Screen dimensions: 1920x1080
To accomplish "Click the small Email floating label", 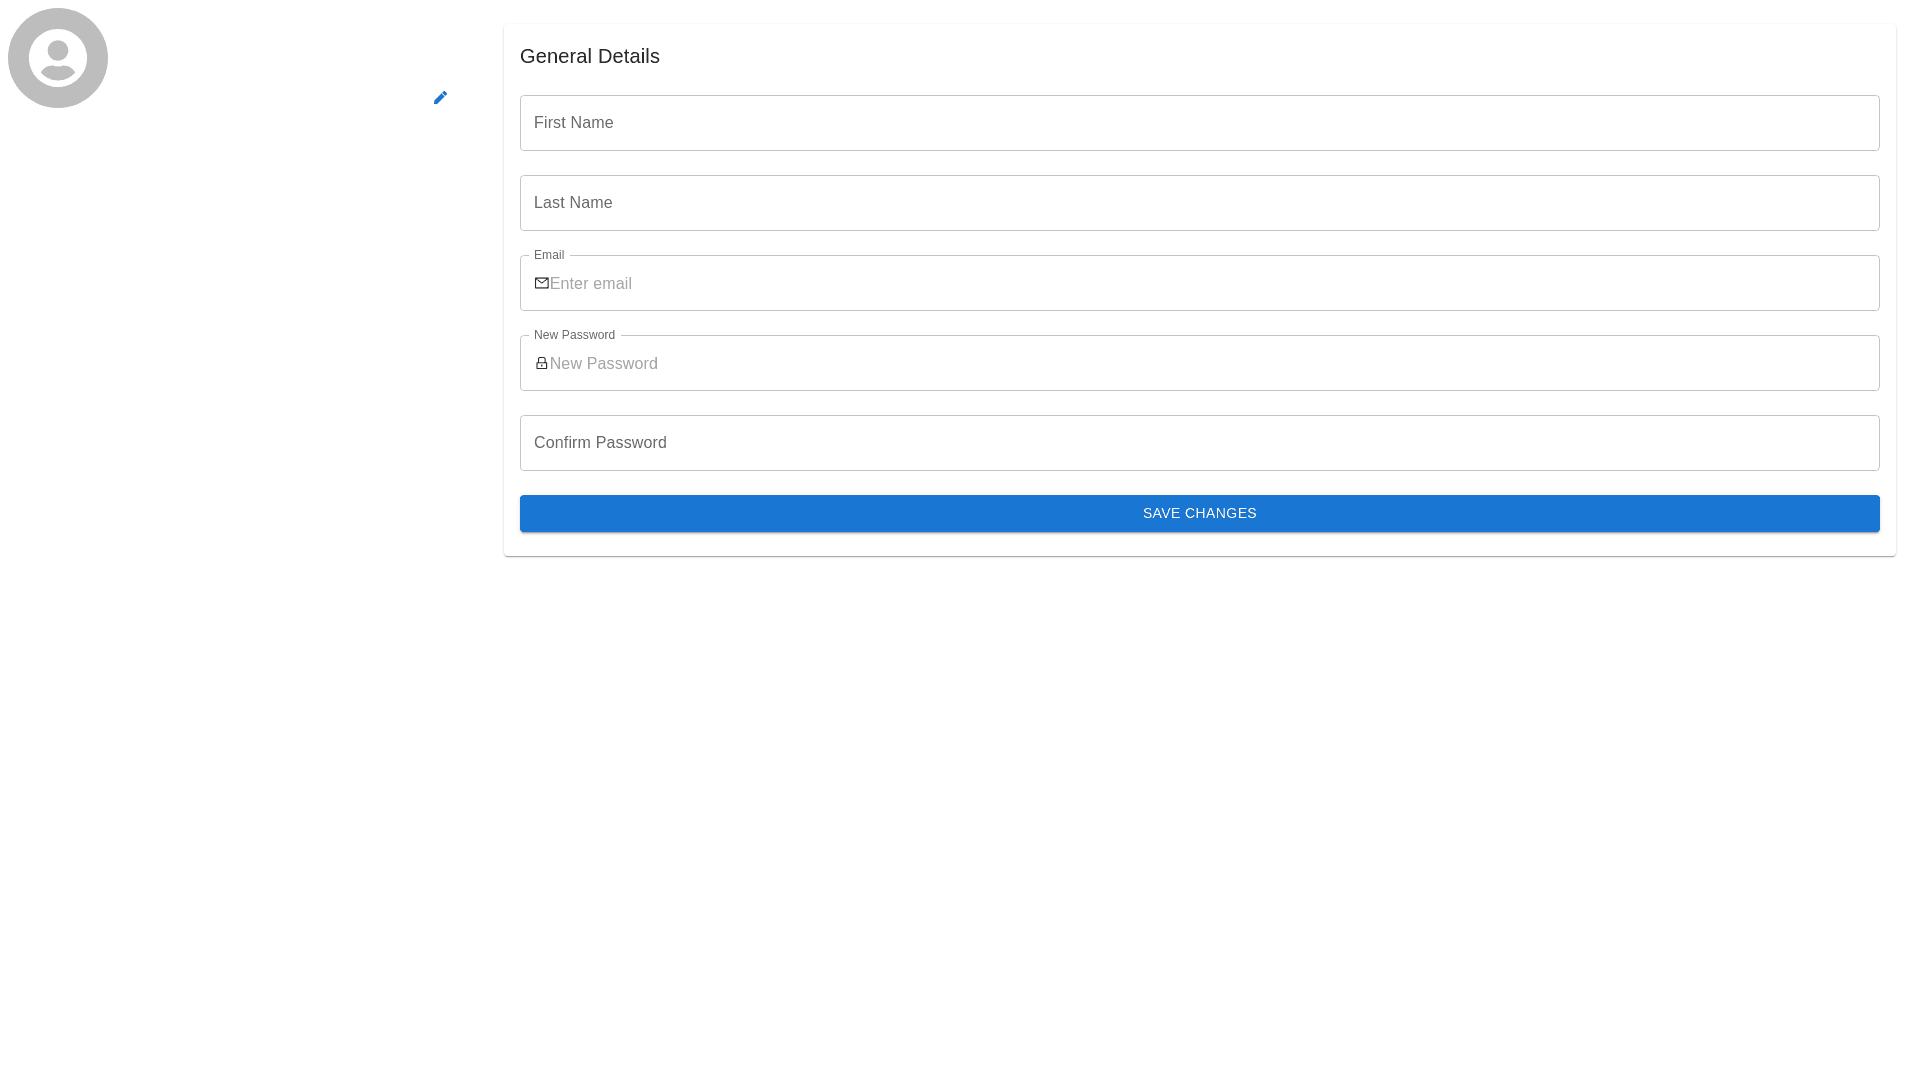I will click(549, 255).
